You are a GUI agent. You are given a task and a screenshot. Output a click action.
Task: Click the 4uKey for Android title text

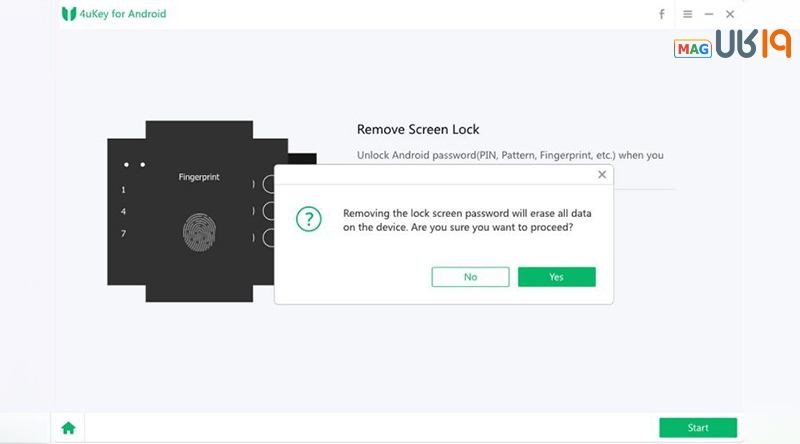125,14
